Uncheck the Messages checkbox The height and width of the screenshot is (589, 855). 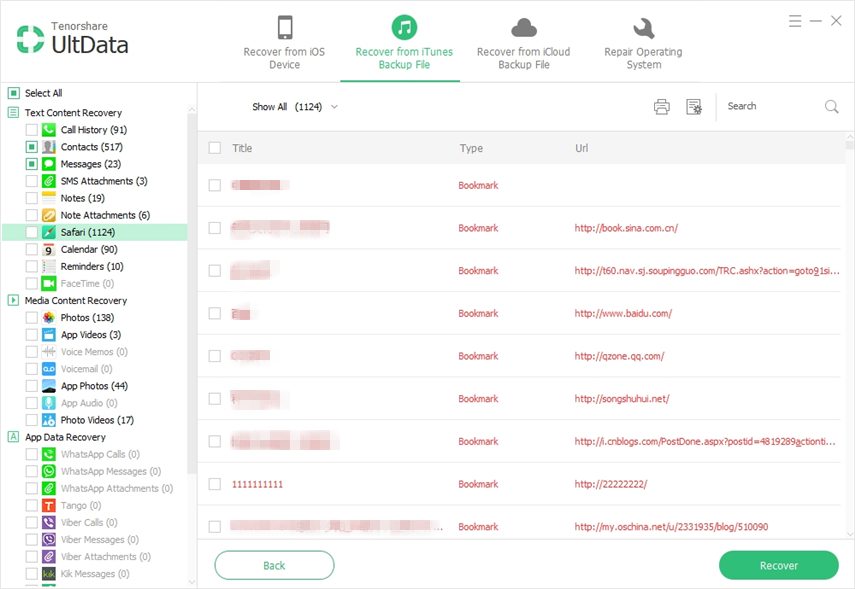click(32, 164)
